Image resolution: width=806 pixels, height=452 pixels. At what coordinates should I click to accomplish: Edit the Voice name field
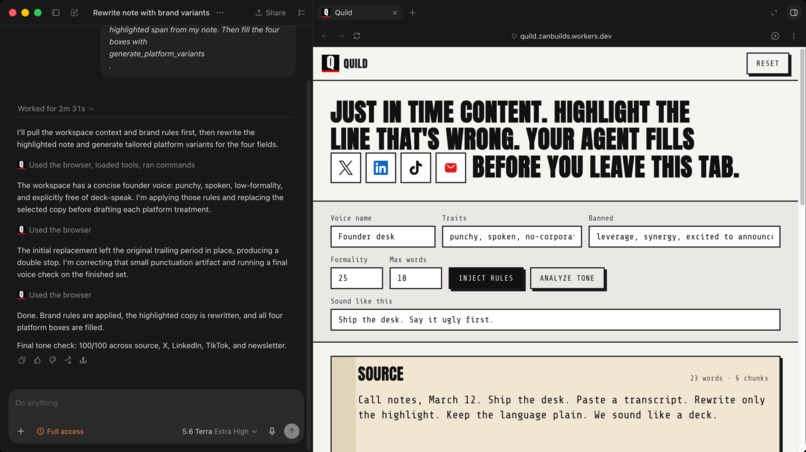point(382,237)
